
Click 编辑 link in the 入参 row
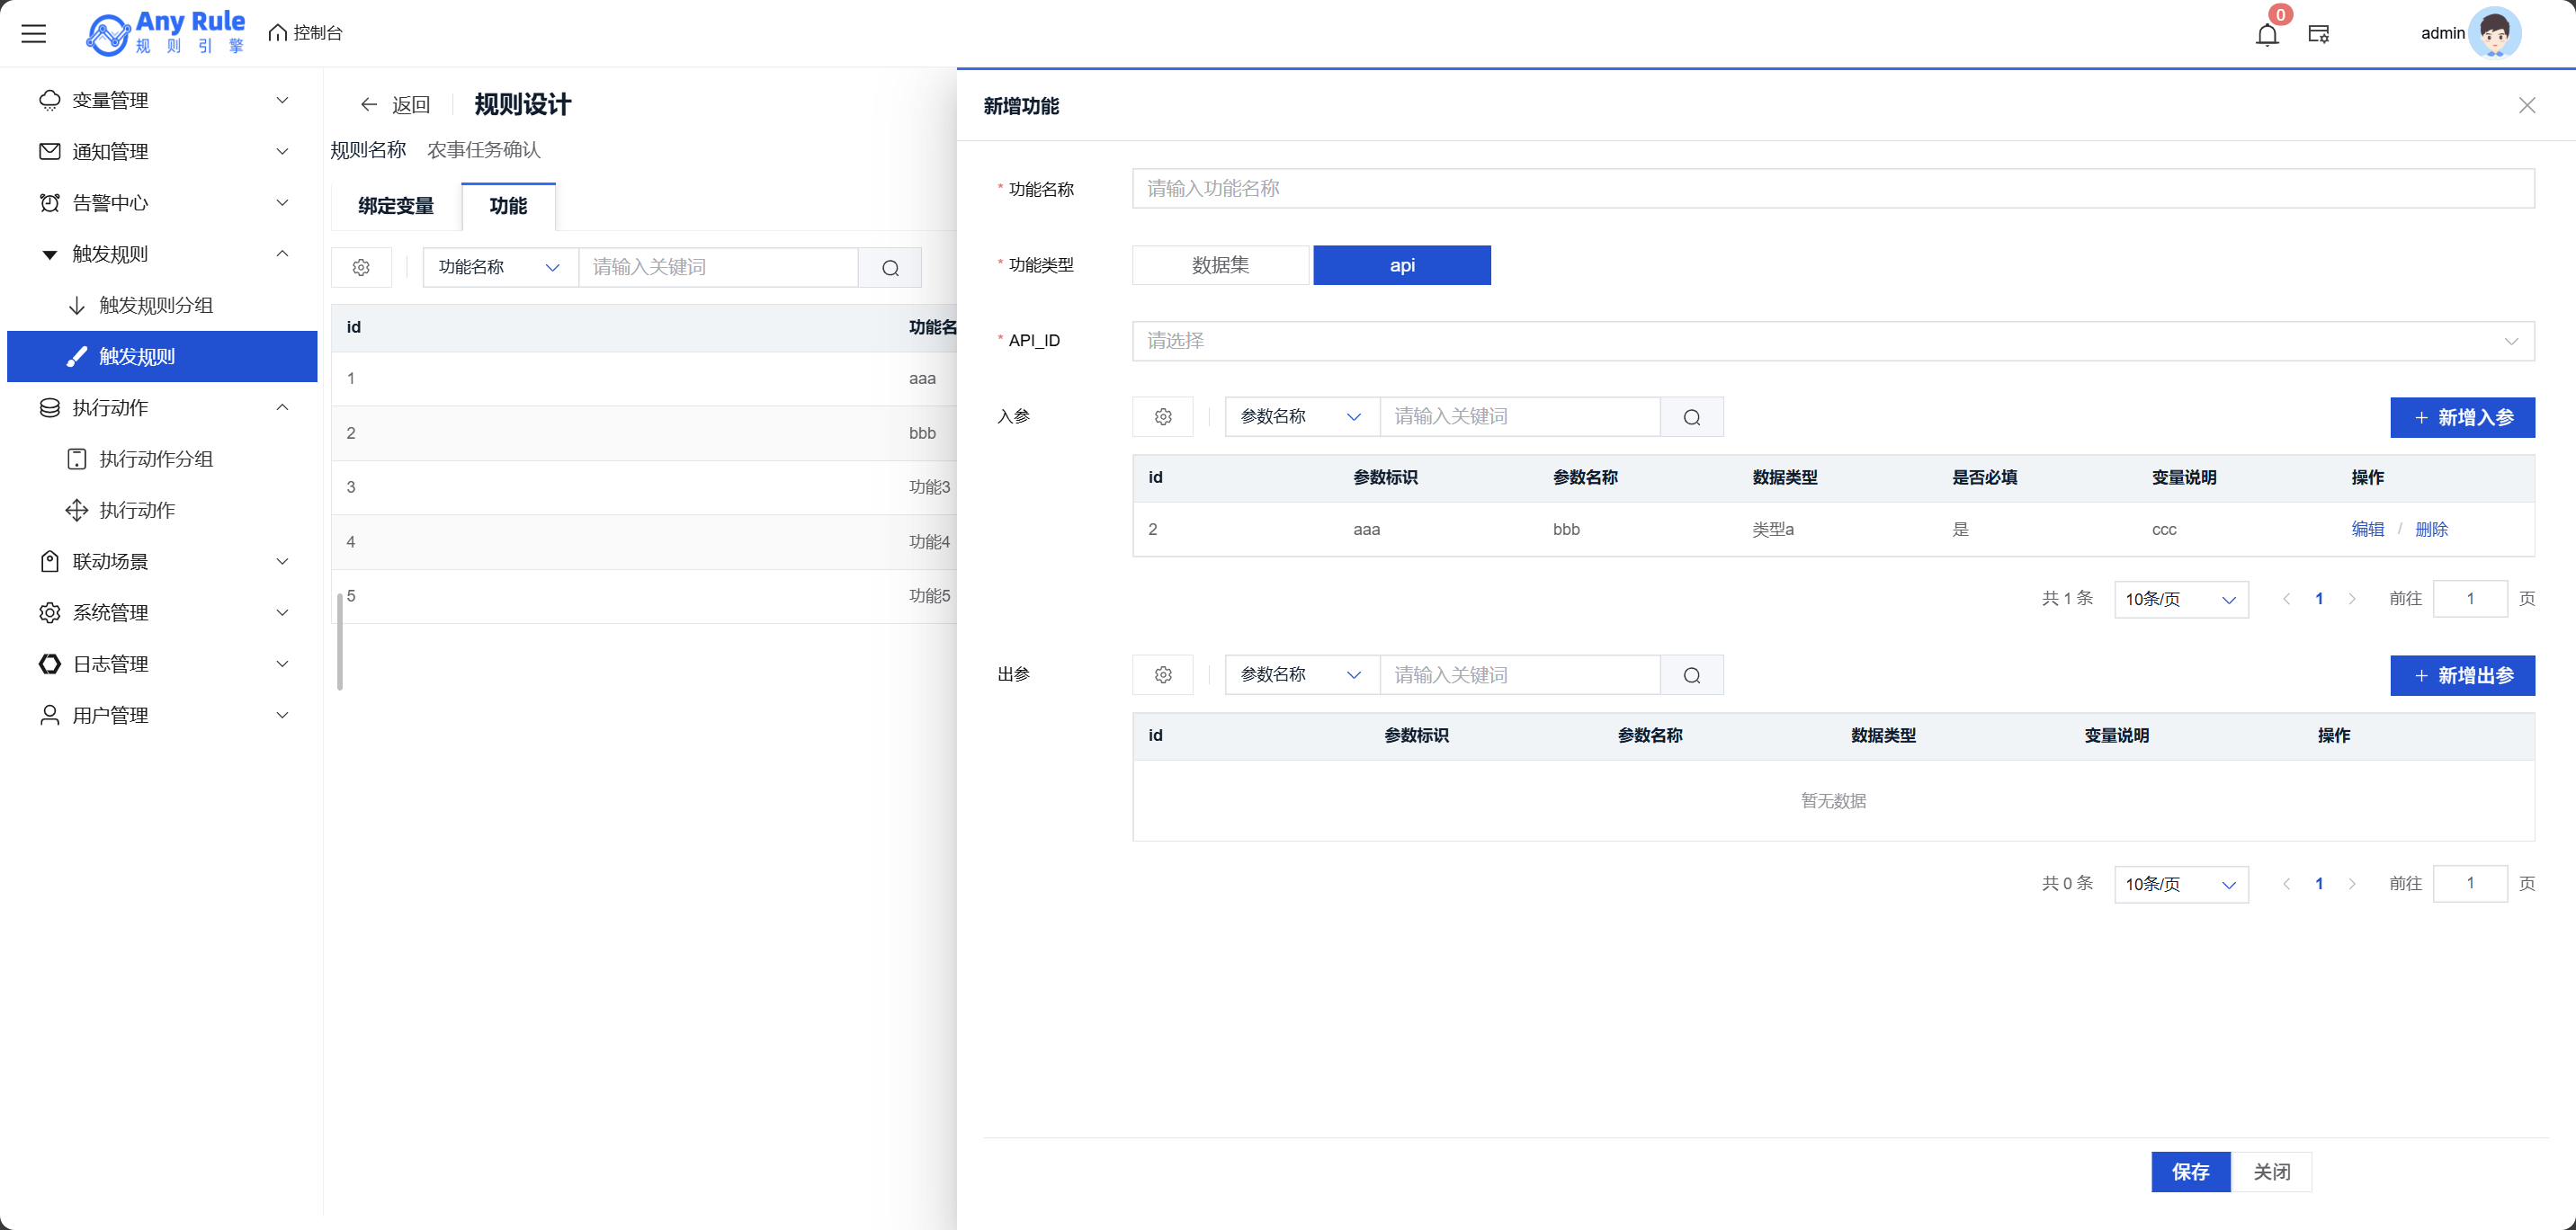click(x=2367, y=529)
